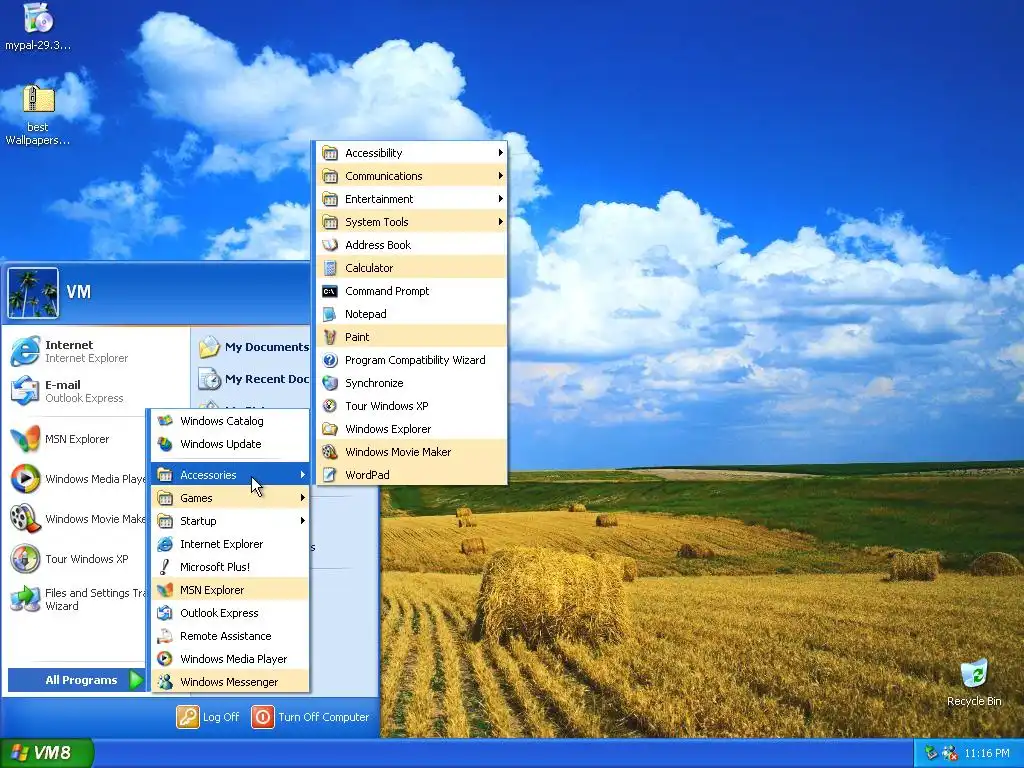Viewport: 1024px width, 768px height.
Task: Expand the Accessories submenu arrow
Action: coord(302,475)
